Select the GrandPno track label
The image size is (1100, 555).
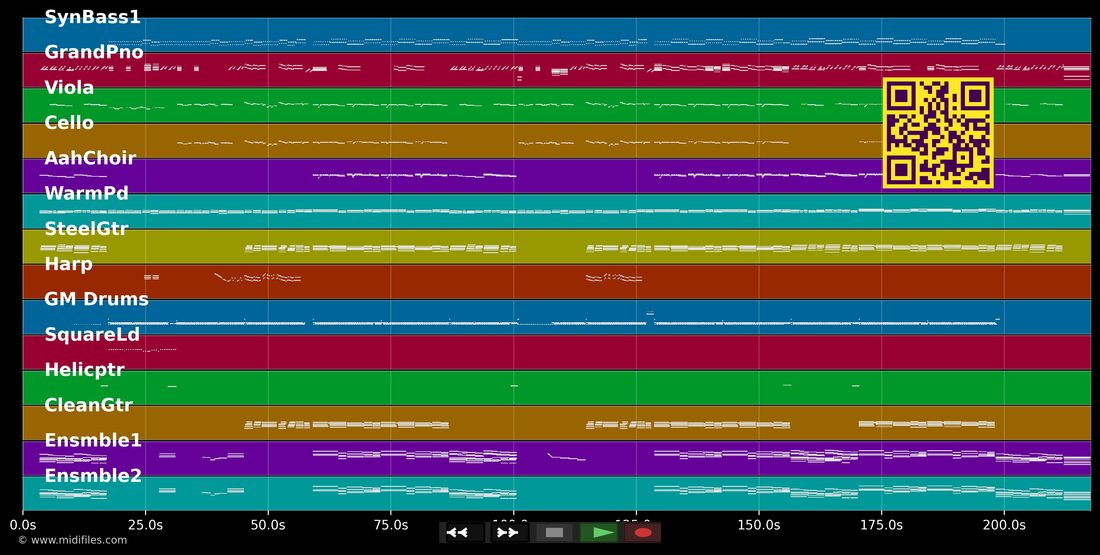point(94,53)
